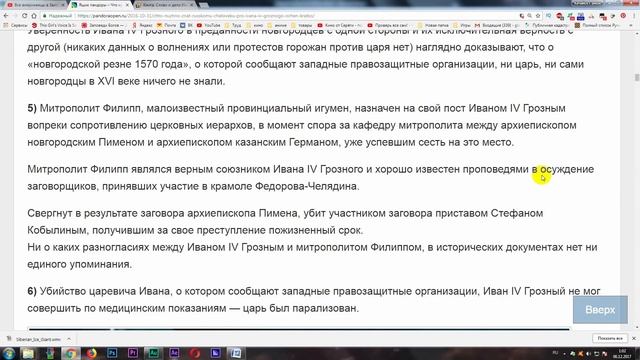Open the ВК bookmark
Screen dimensions: 640x360
187,25
